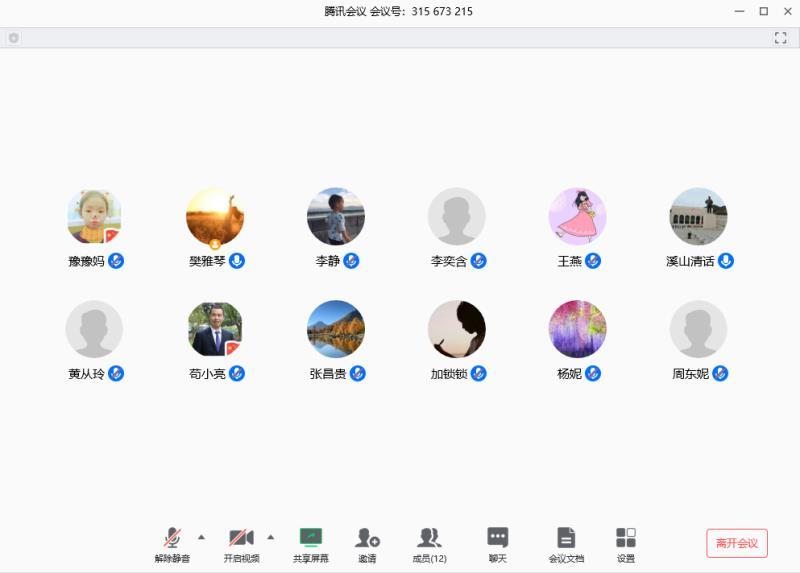Click the name label 豫豫妈
The width and height of the screenshot is (800, 573).
coord(86,261)
